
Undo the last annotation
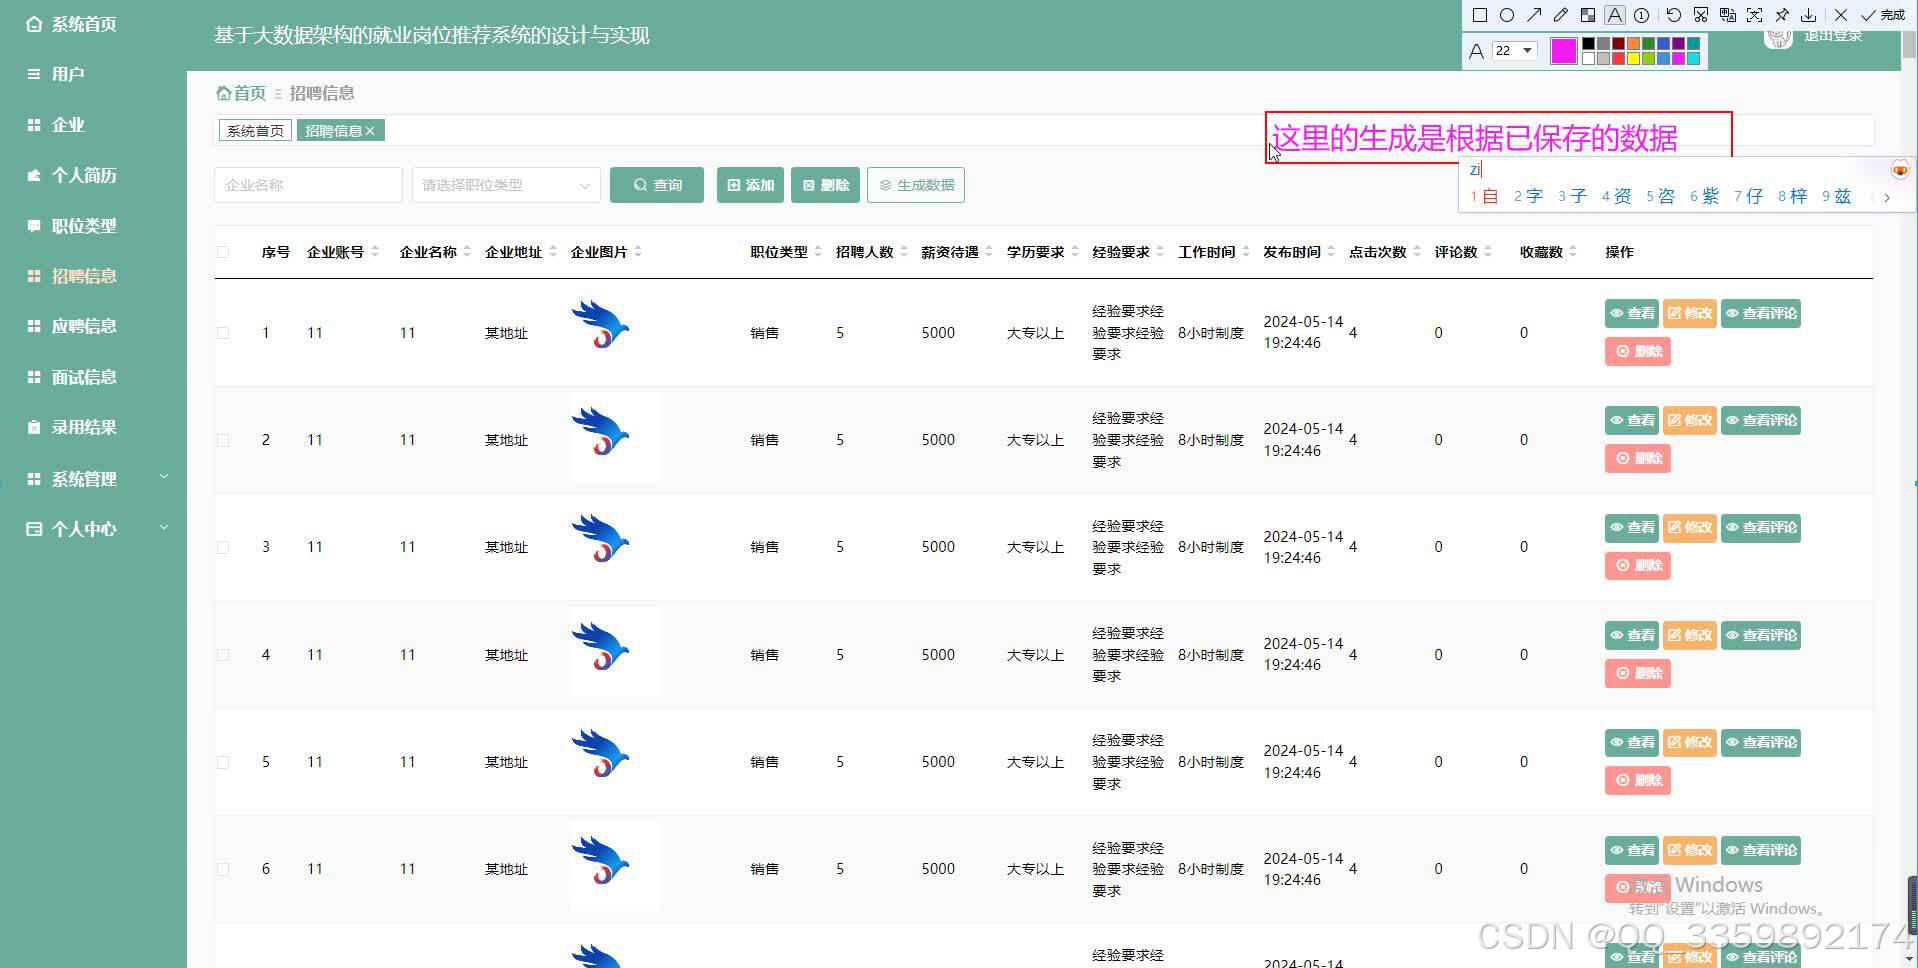pyautogui.click(x=1673, y=15)
